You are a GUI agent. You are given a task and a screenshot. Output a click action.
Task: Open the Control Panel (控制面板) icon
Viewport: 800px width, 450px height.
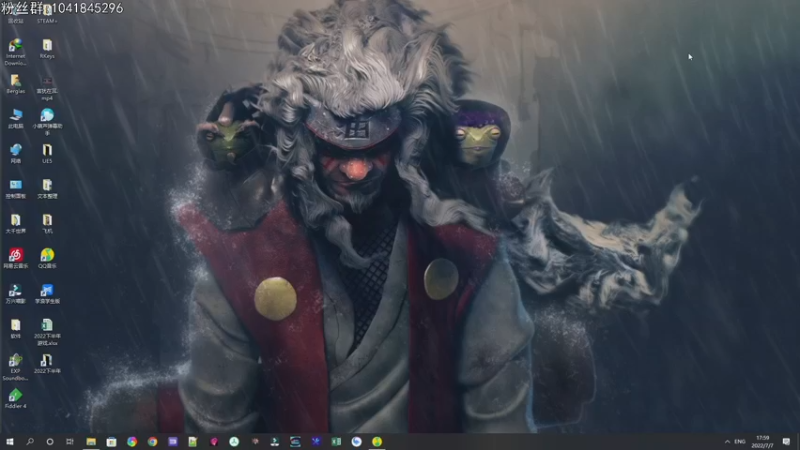pos(15,189)
